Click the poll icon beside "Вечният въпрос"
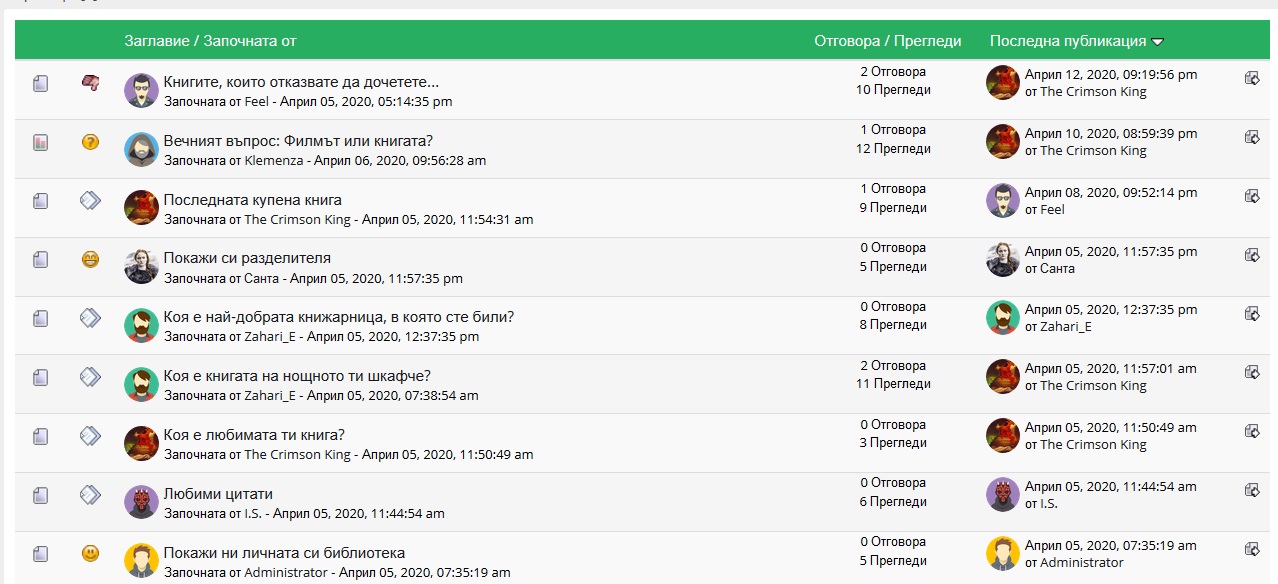The height and width of the screenshot is (584, 1278). coord(40,143)
